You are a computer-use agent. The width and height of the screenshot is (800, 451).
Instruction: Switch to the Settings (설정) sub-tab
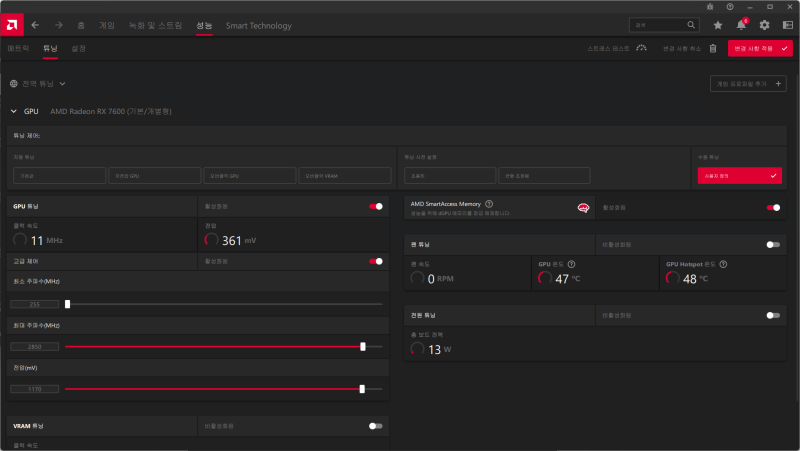click(78, 48)
